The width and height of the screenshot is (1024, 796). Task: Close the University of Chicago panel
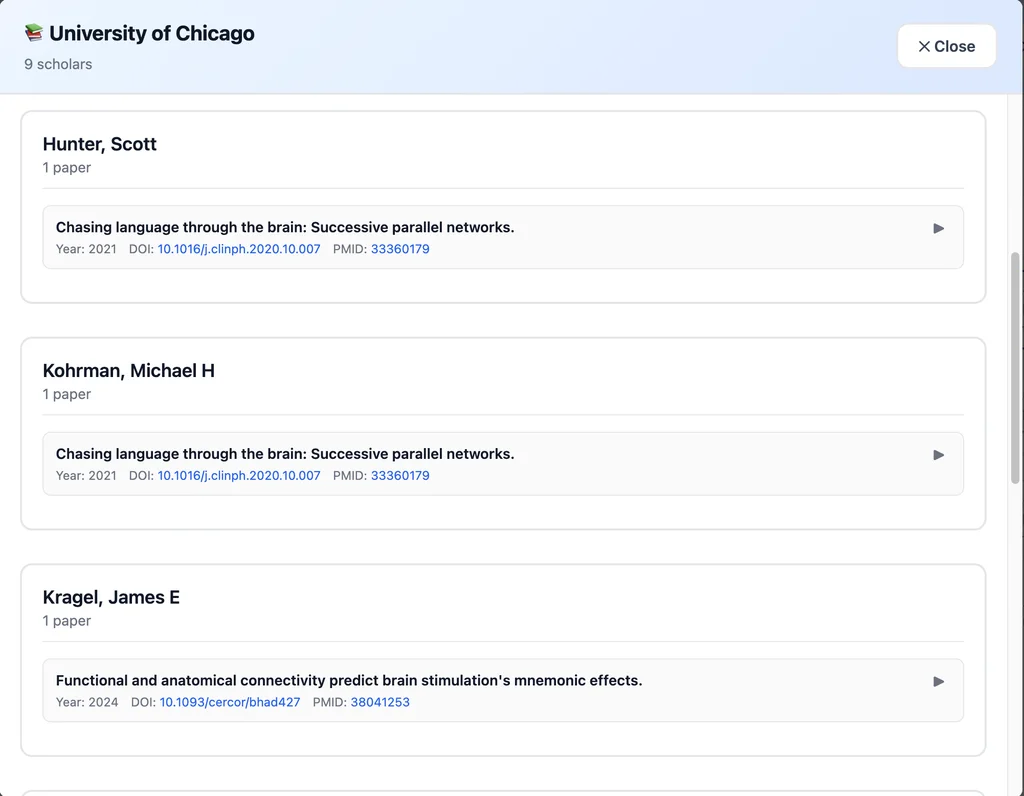tap(946, 46)
